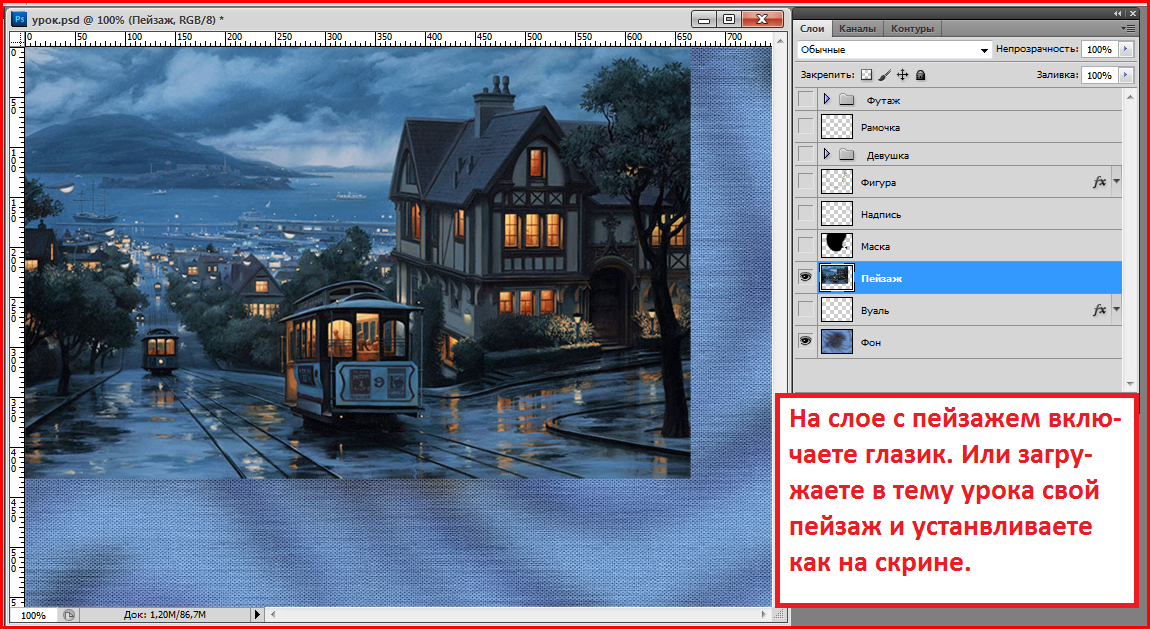The height and width of the screenshot is (629, 1150).
Task: Open the blend mode Обычные dropdown
Action: [x=894, y=50]
